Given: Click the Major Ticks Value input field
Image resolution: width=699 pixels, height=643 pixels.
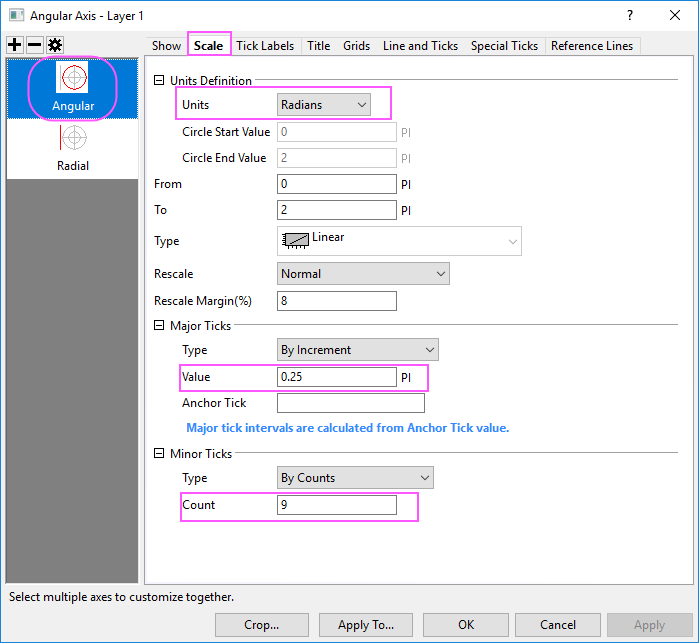Looking at the screenshot, I should (x=336, y=377).
